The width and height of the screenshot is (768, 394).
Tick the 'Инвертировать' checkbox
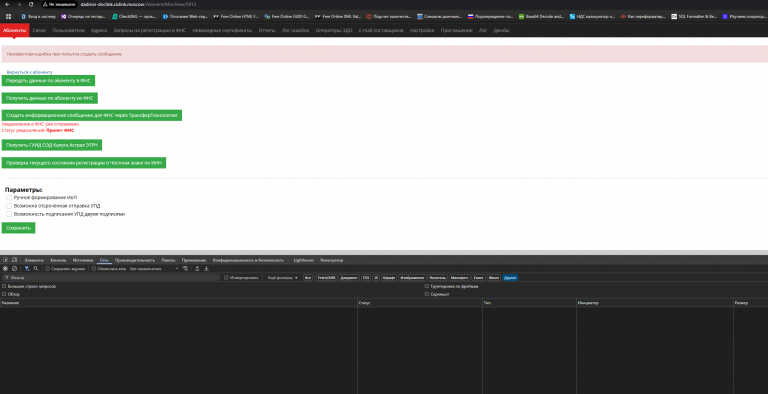coord(226,278)
